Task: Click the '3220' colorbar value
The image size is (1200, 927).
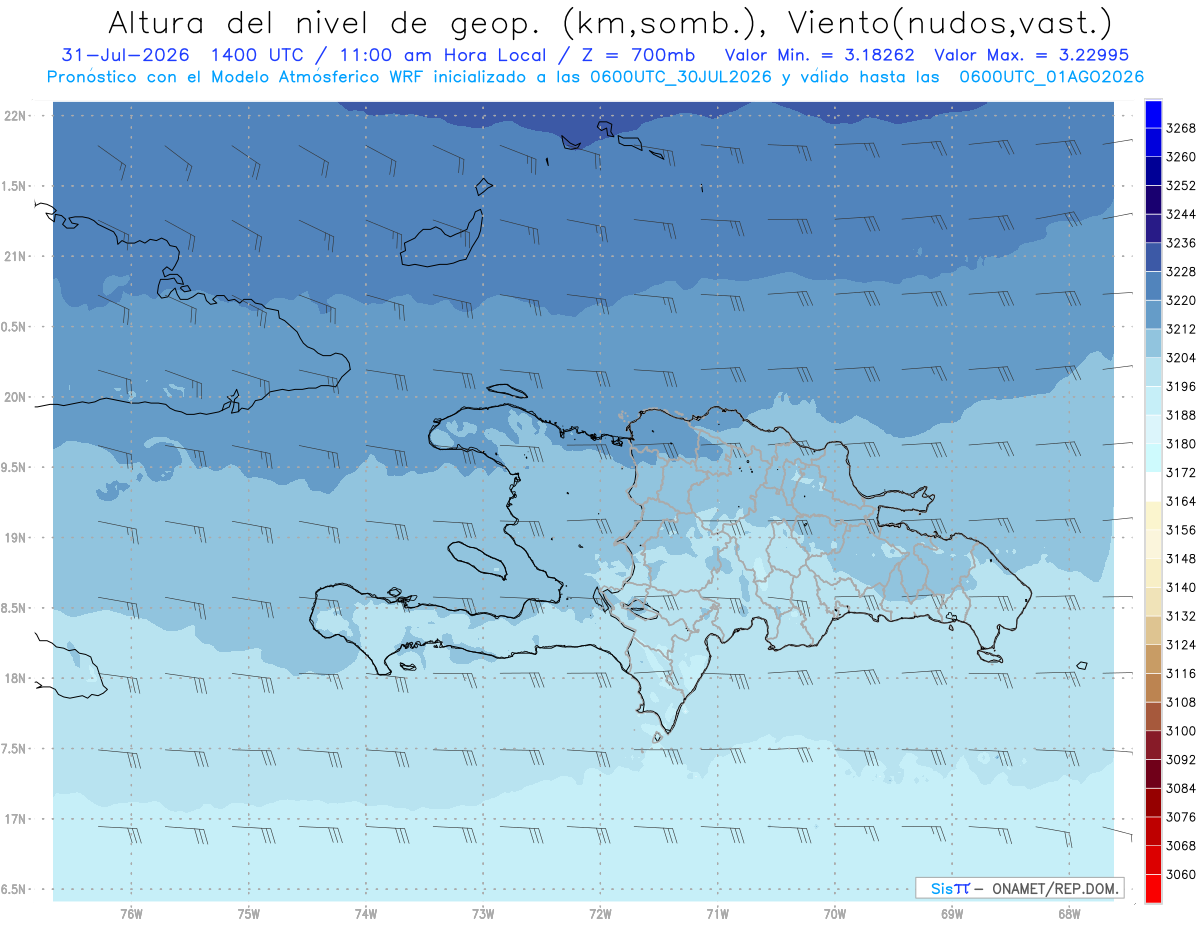Action: 1181,300
